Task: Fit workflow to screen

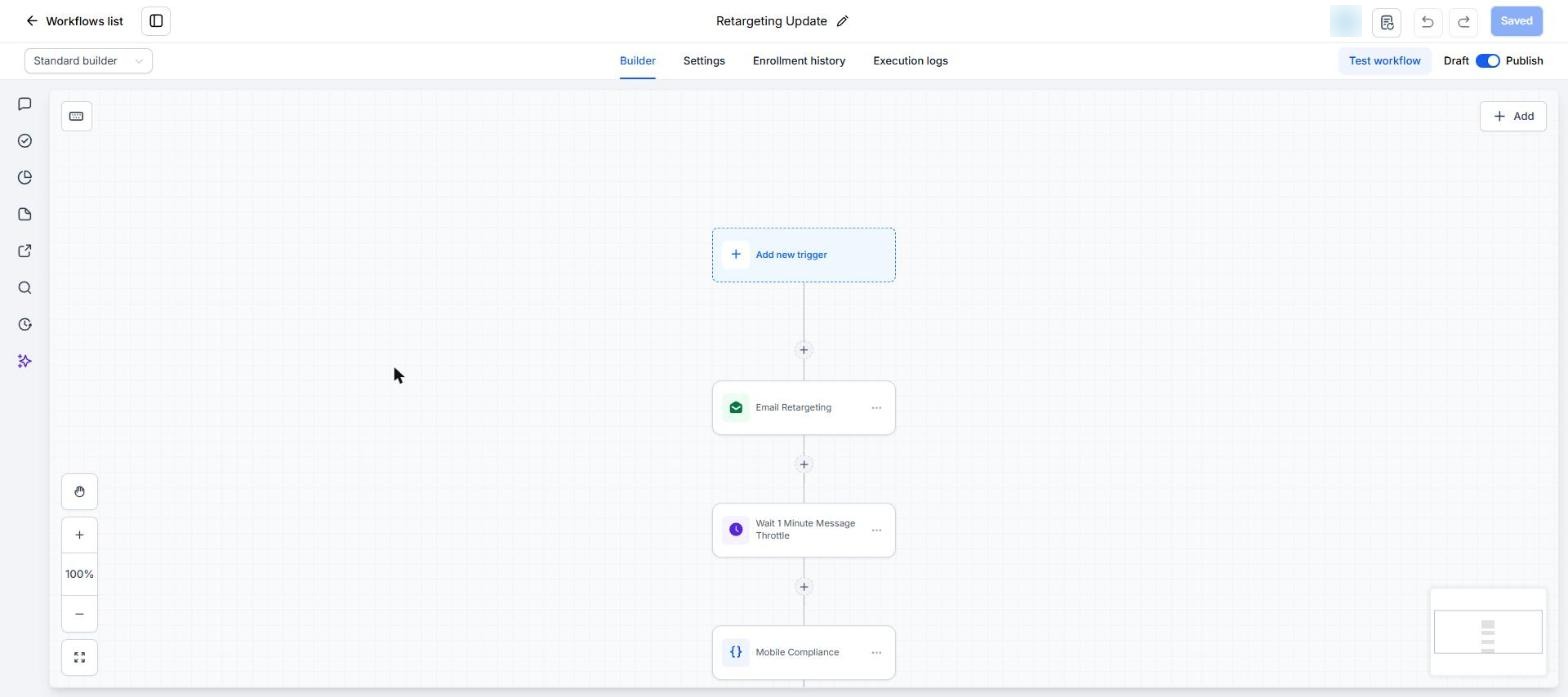Action: coord(79,658)
